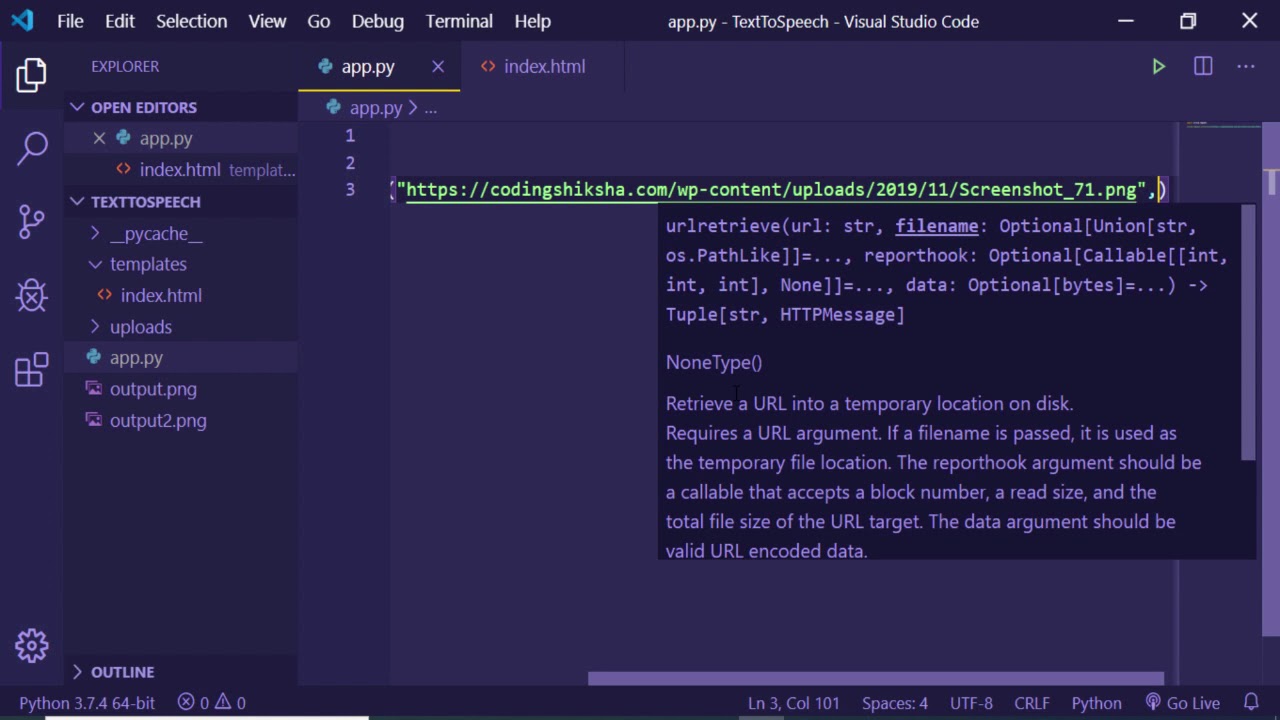1280x720 pixels.
Task: Switch to the index.html tab
Action: click(543, 67)
